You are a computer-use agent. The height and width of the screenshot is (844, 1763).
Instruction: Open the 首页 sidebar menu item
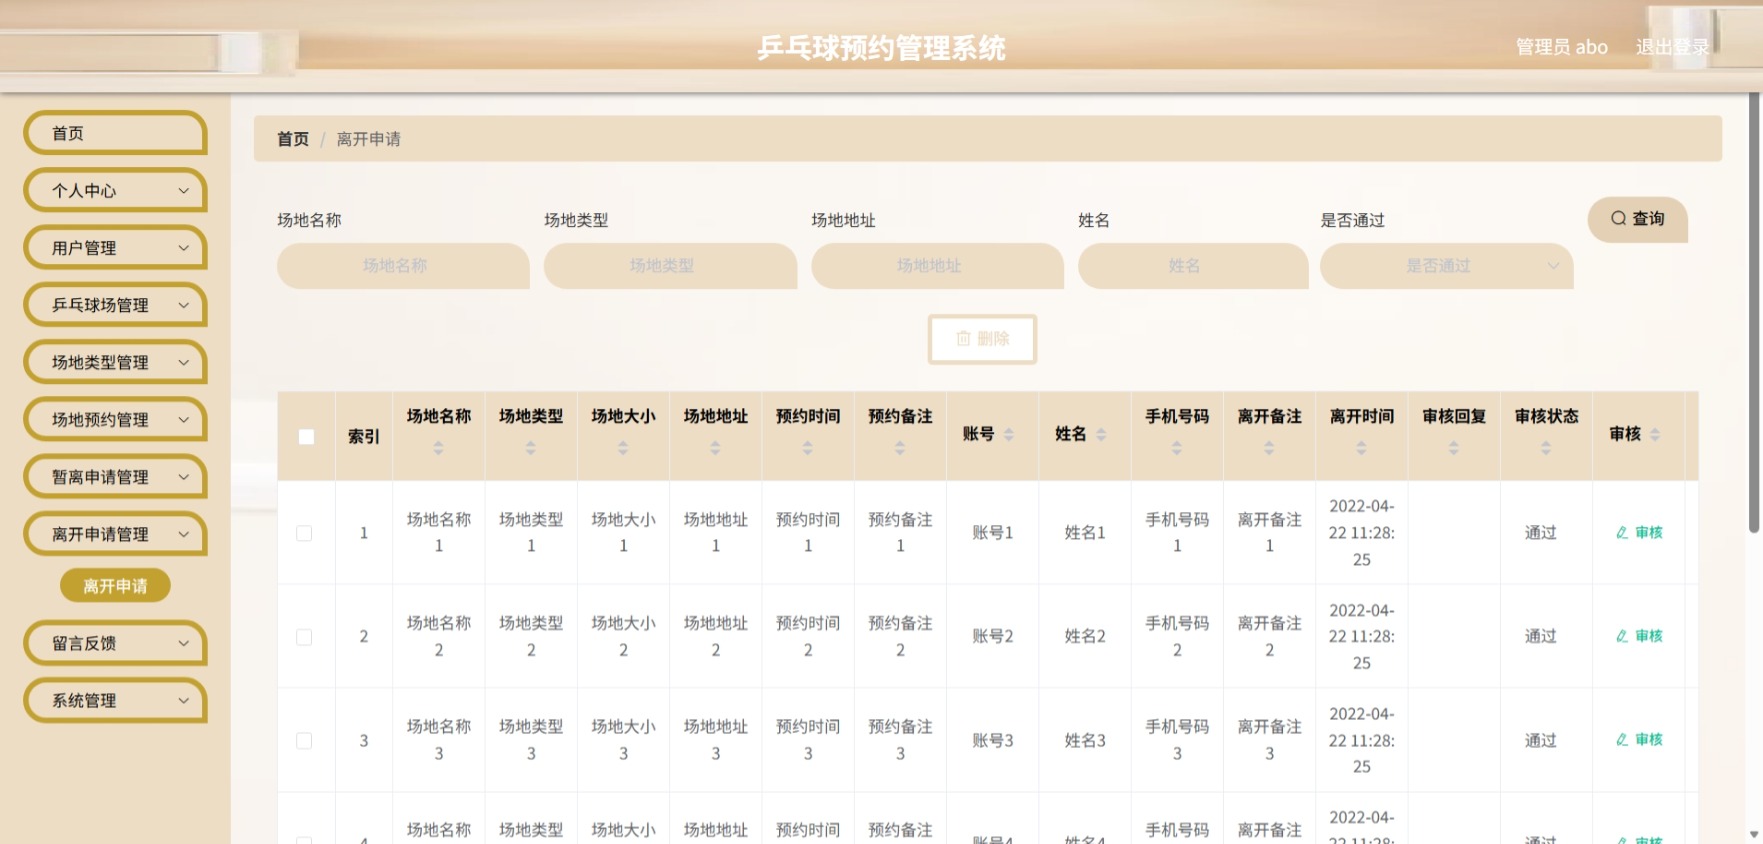115,133
